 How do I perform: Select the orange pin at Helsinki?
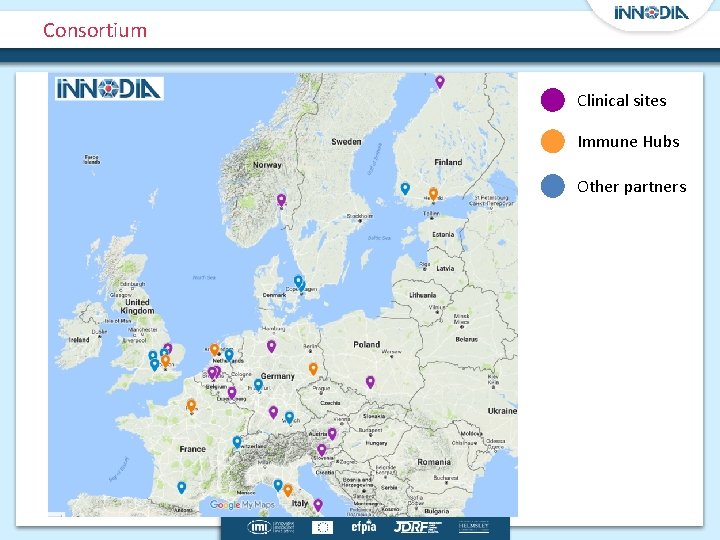click(x=433, y=194)
